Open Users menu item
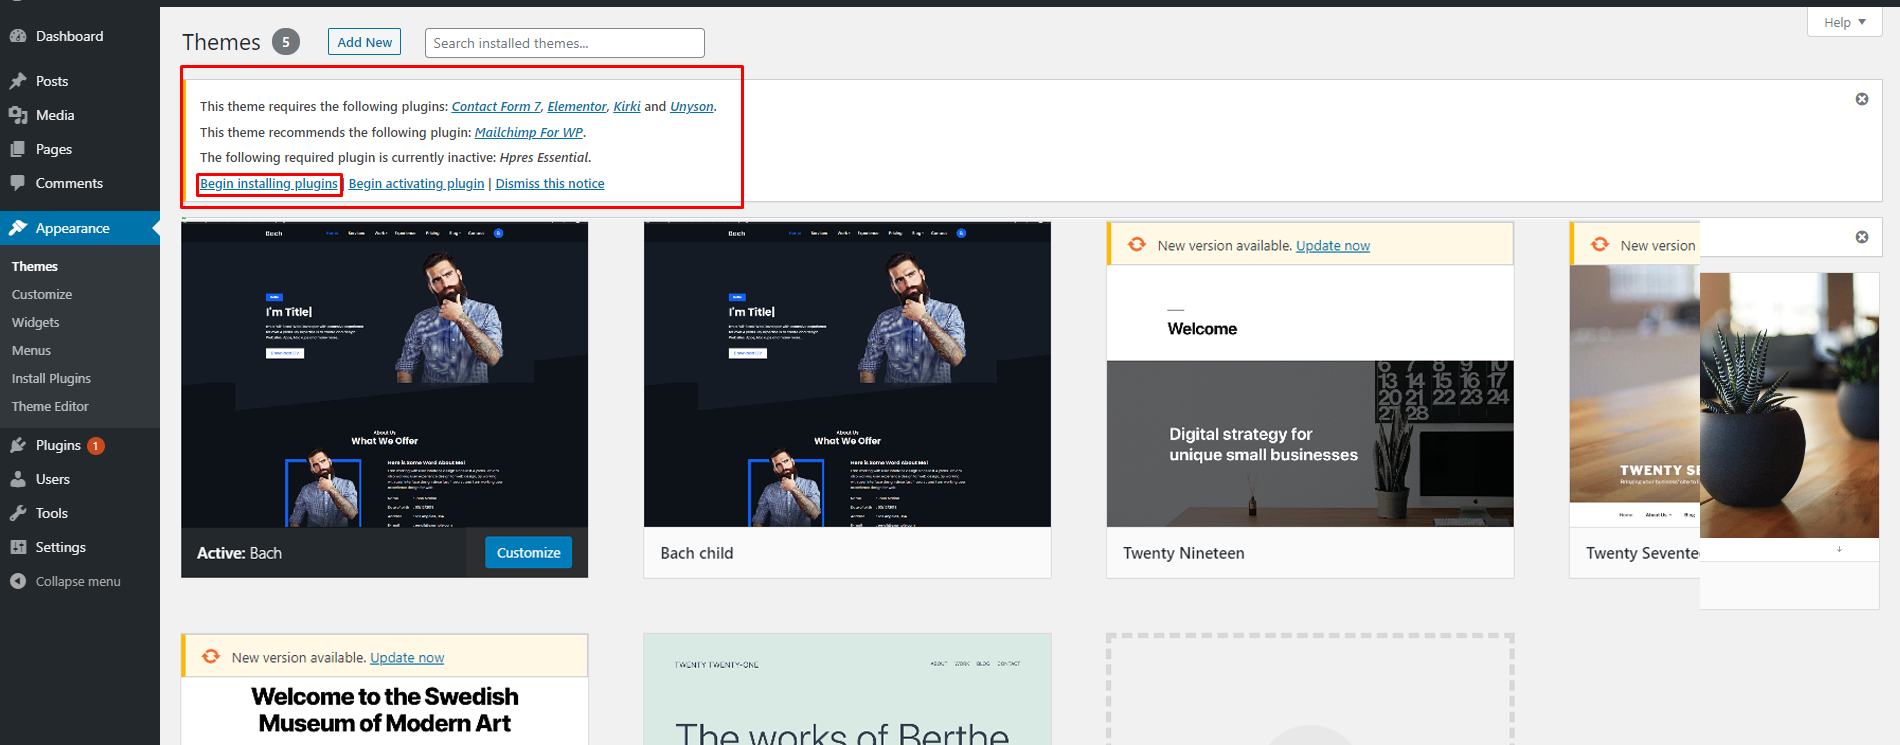1900x745 pixels. [80, 479]
